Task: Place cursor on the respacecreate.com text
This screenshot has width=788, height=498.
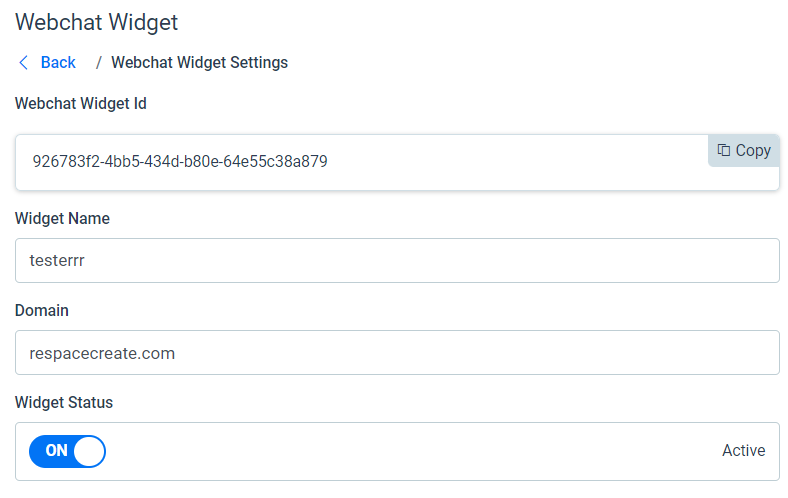Action: point(102,353)
